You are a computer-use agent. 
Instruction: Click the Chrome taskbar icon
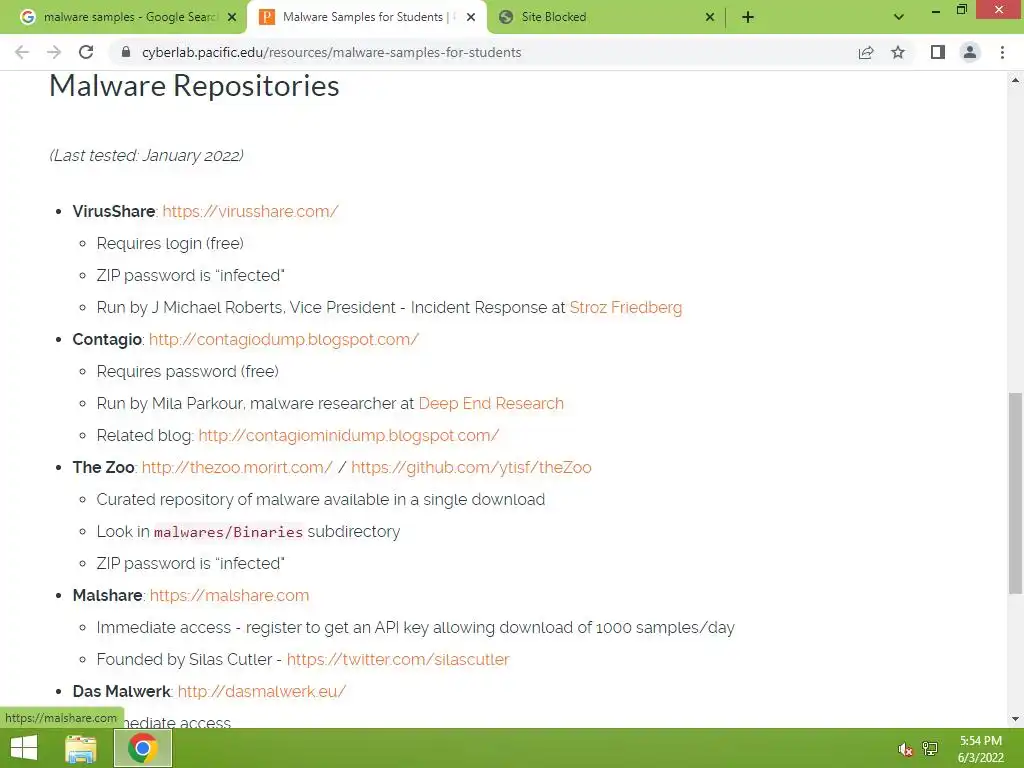pyautogui.click(x=143, y=748)
